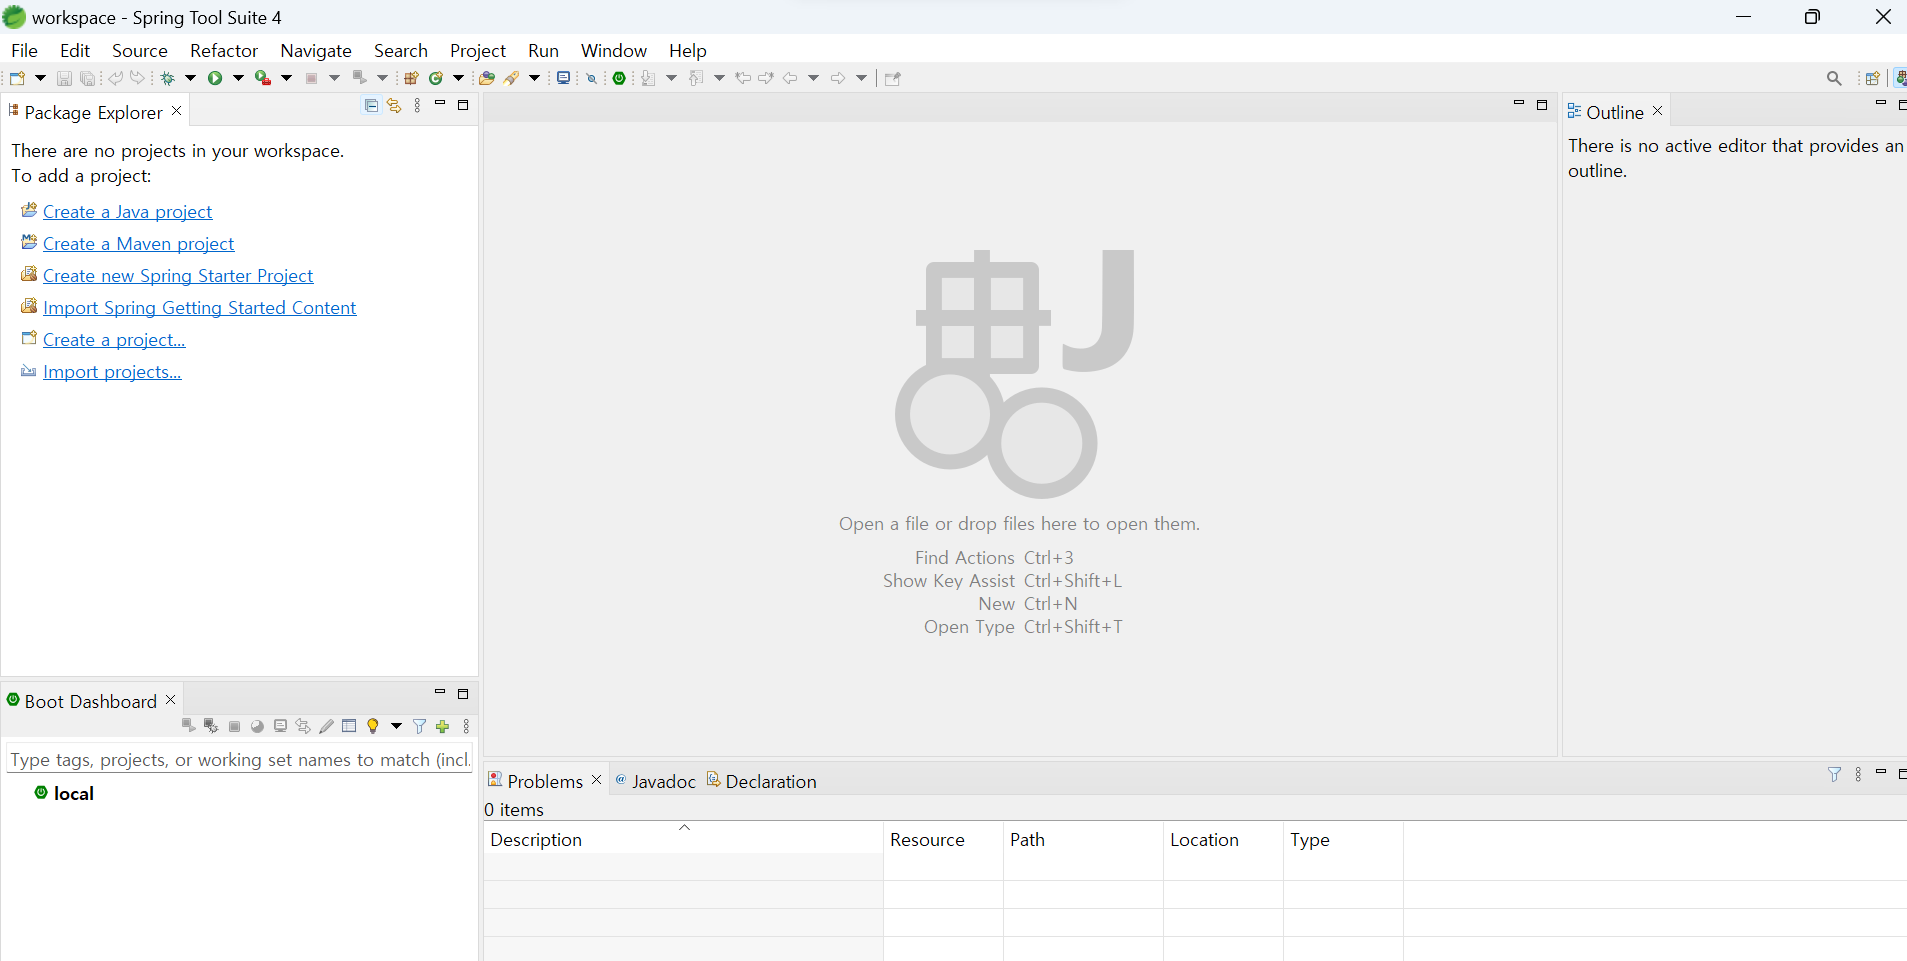Open Package Explorer View Menu dots
1907x961 pixels.
click(x=418, y=105)
